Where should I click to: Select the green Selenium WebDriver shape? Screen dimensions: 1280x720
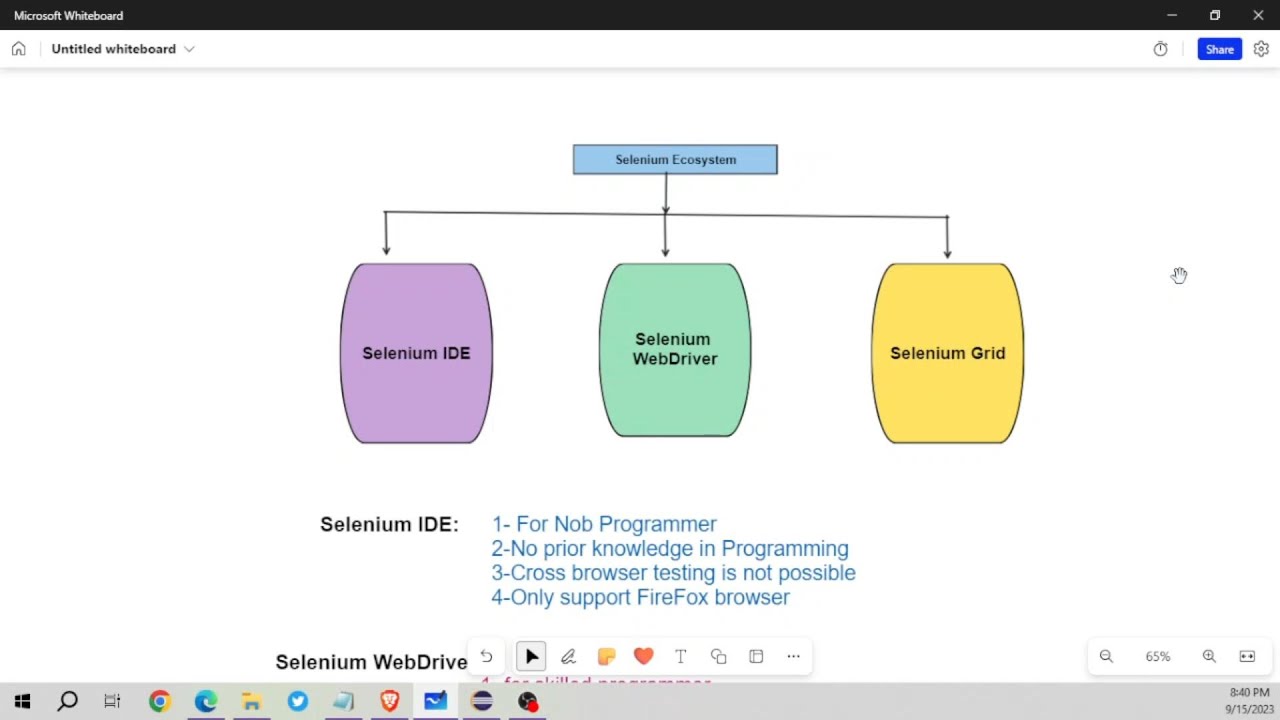point(675,350)
